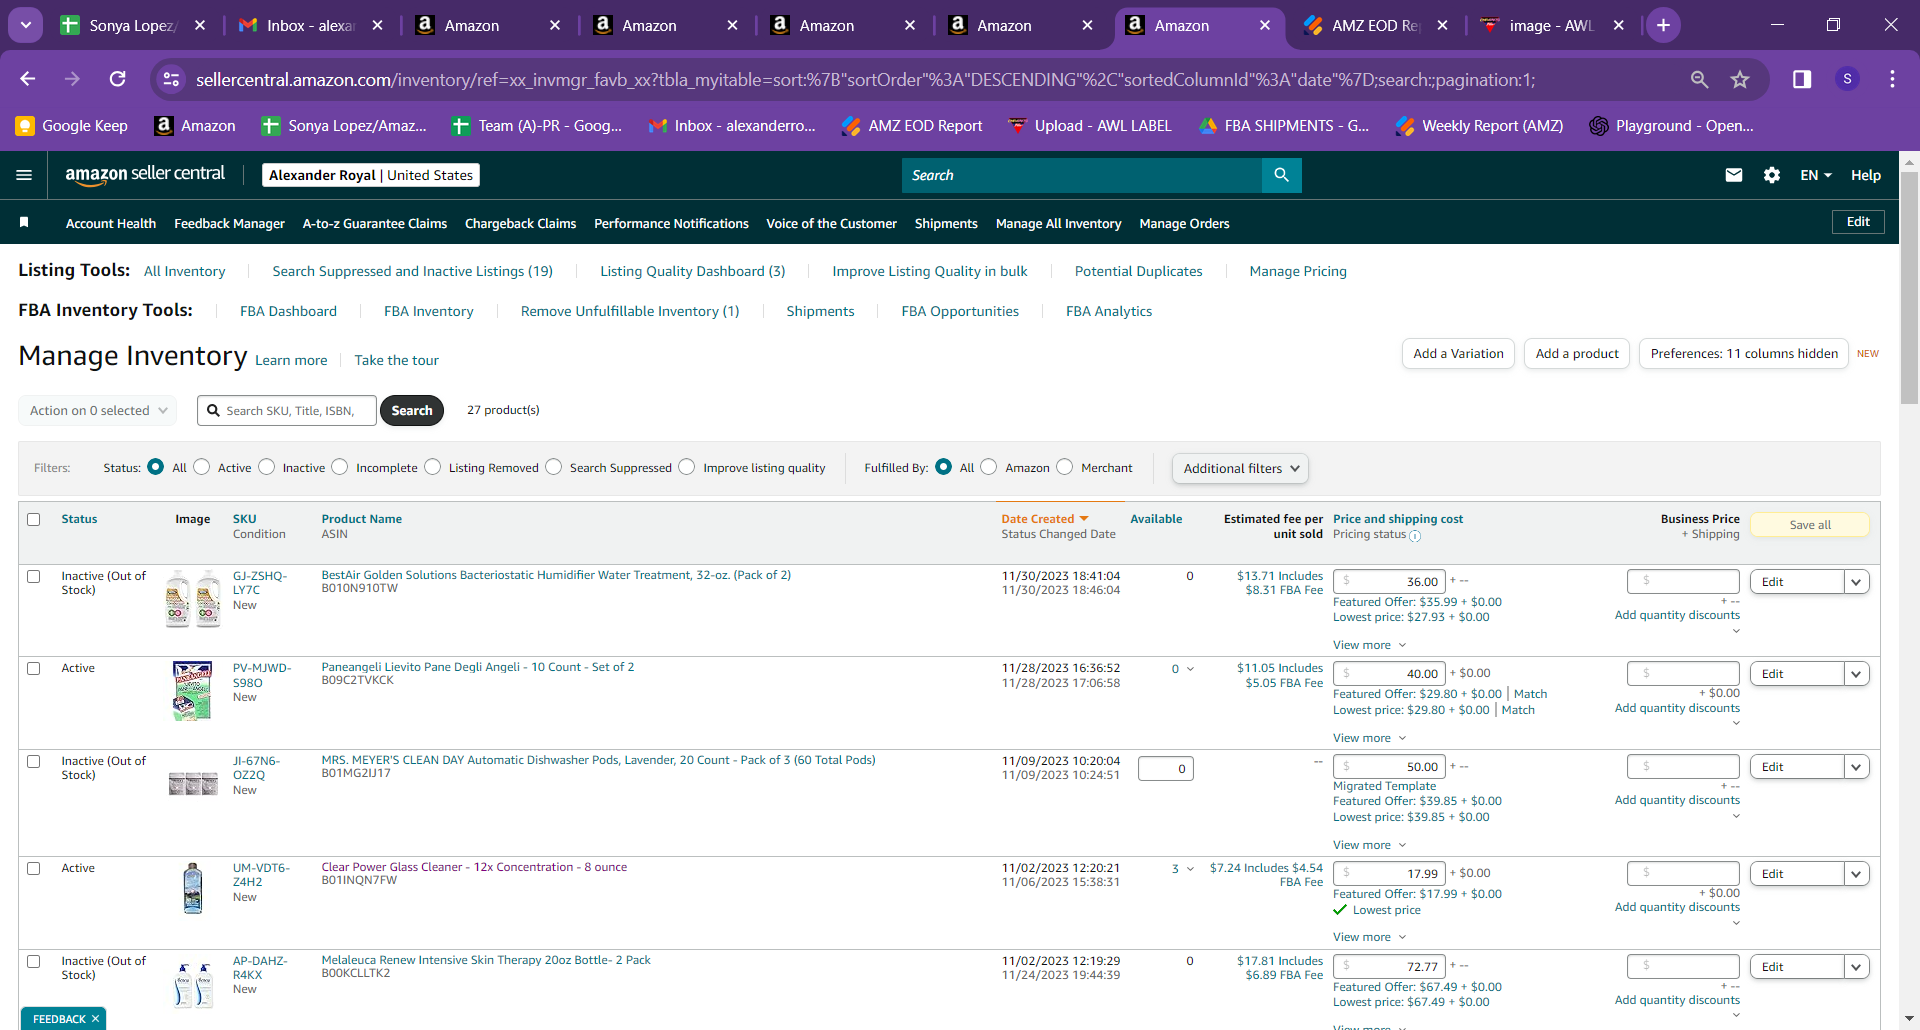Open Preferences: 11 columns hidden
The image size is (1920, 1030).
tap(1744, 353)
